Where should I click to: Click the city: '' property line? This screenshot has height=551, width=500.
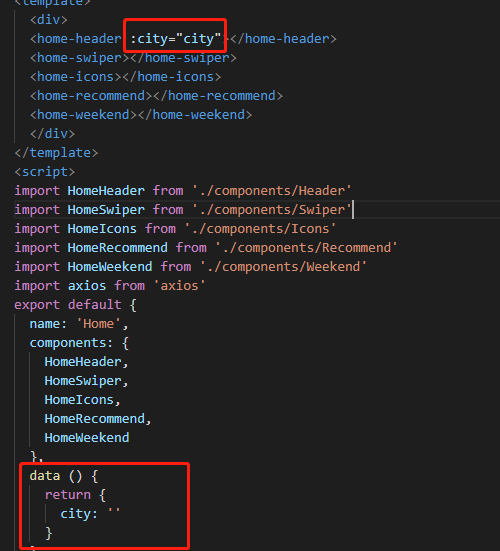click(x=90, y=513)
